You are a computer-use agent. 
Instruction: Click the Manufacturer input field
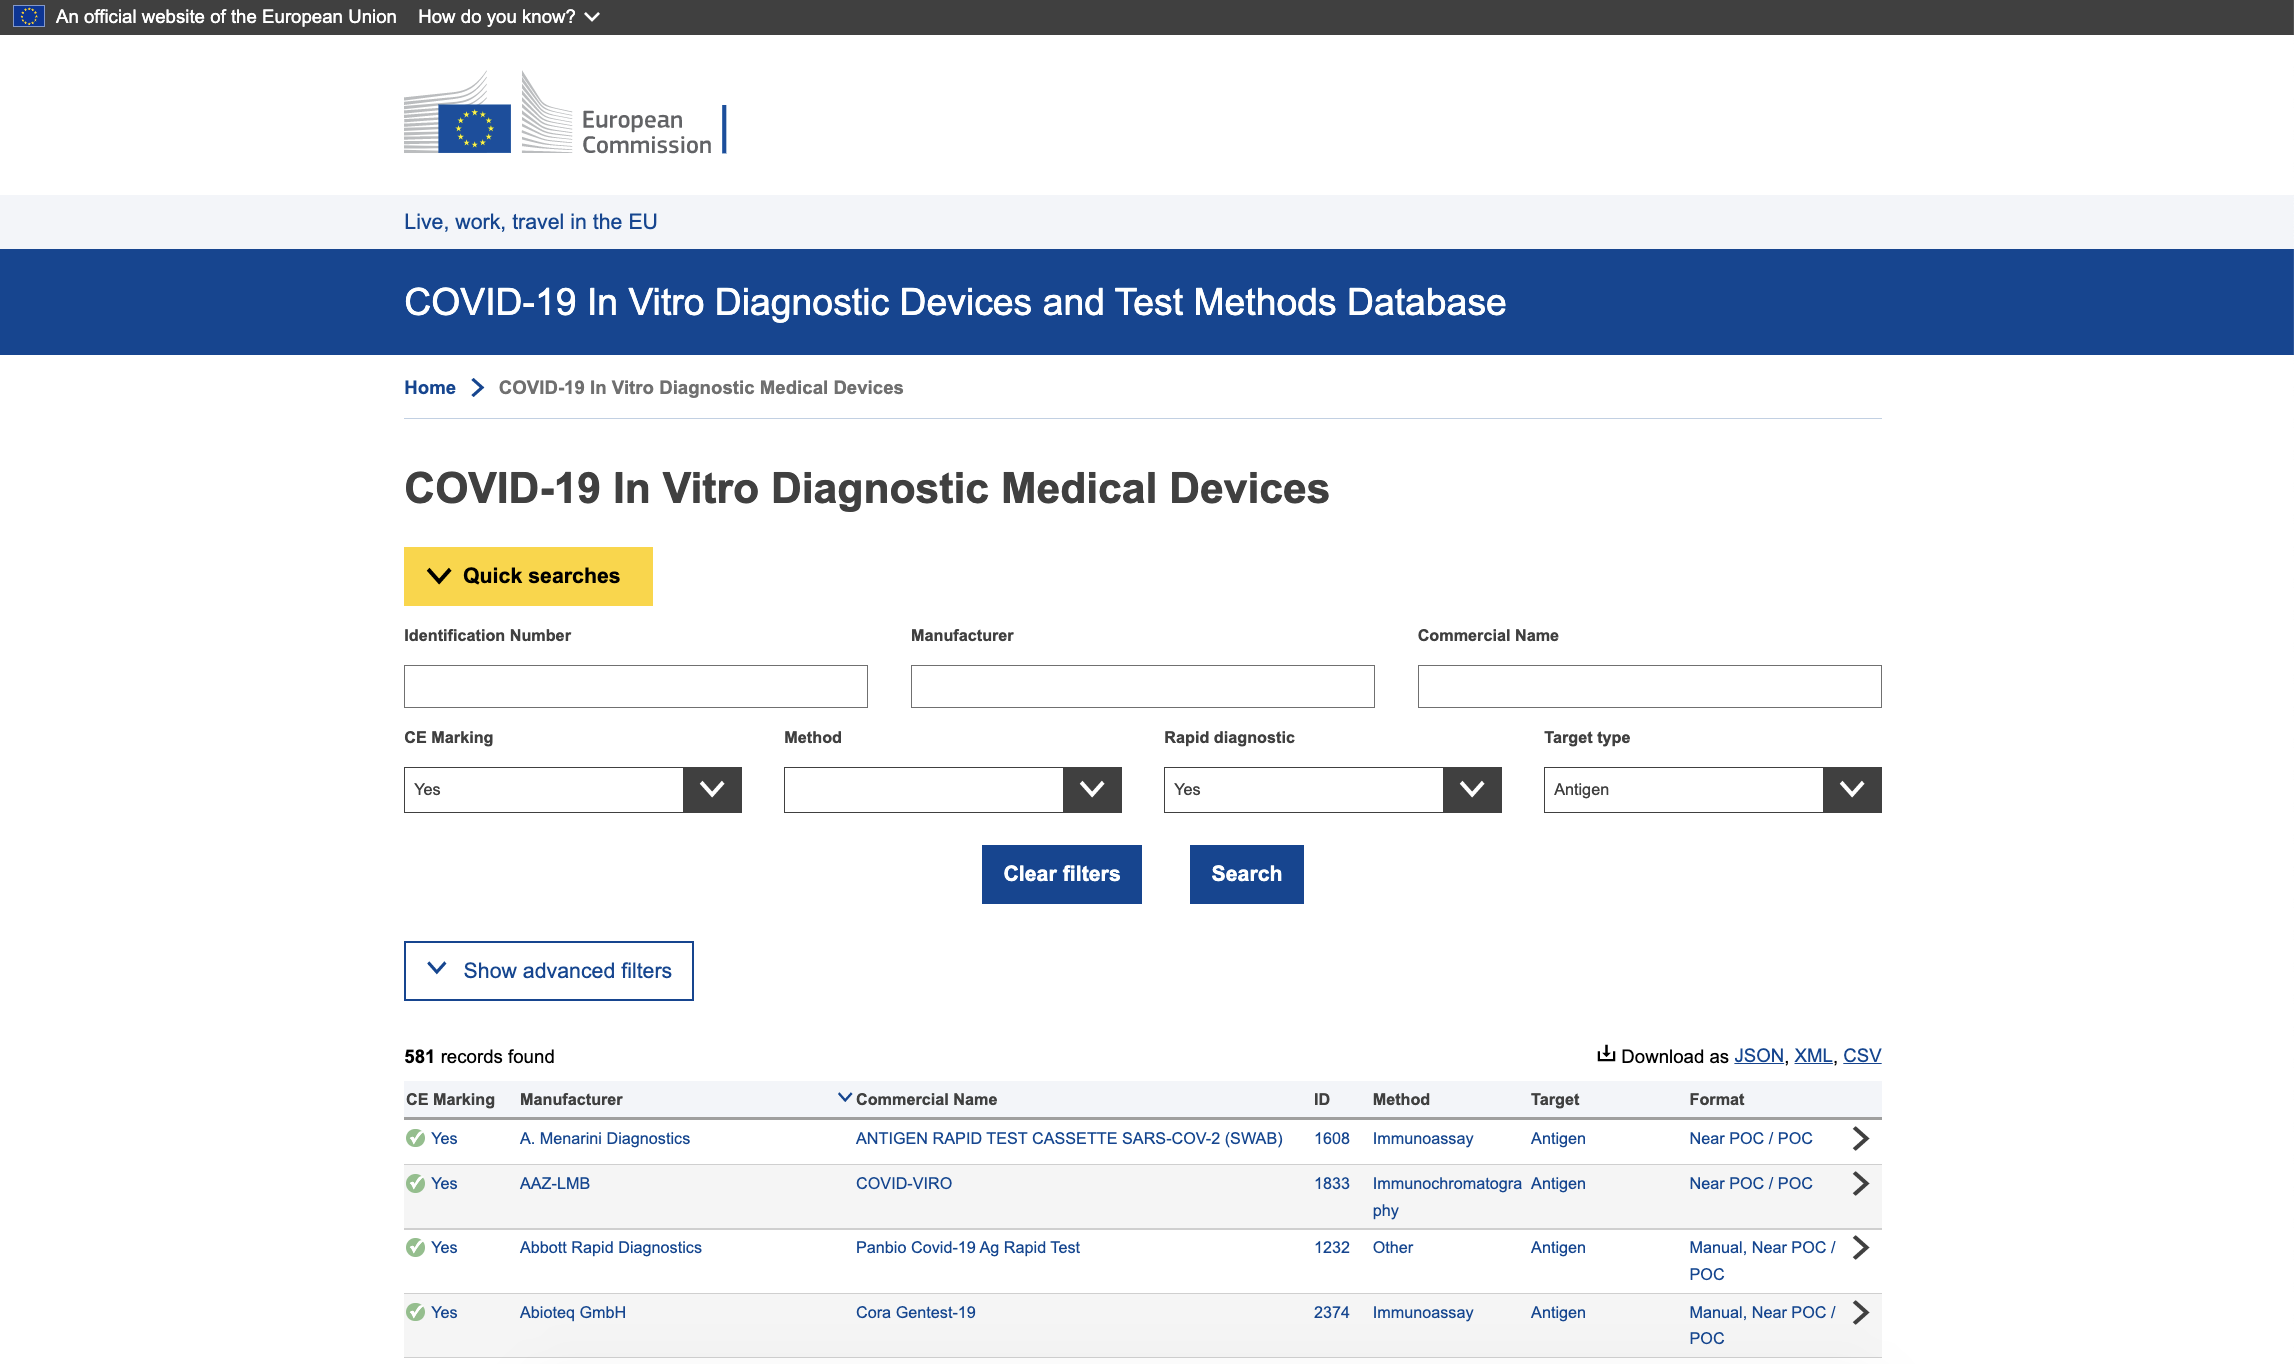[1142, 687]
